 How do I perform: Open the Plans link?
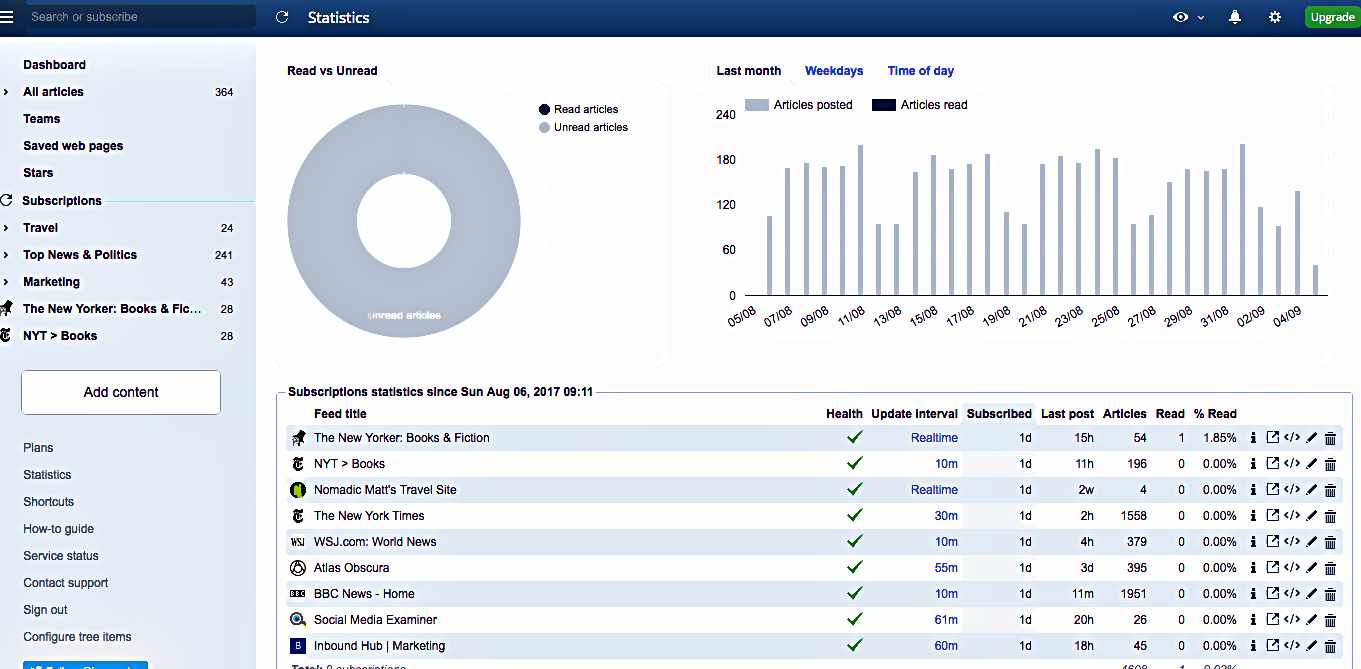(x=38, y=448)
